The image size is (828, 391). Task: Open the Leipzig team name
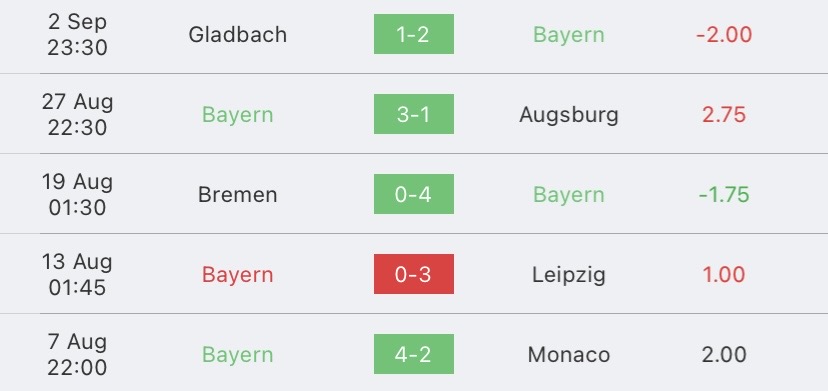(x=569, y=275)
